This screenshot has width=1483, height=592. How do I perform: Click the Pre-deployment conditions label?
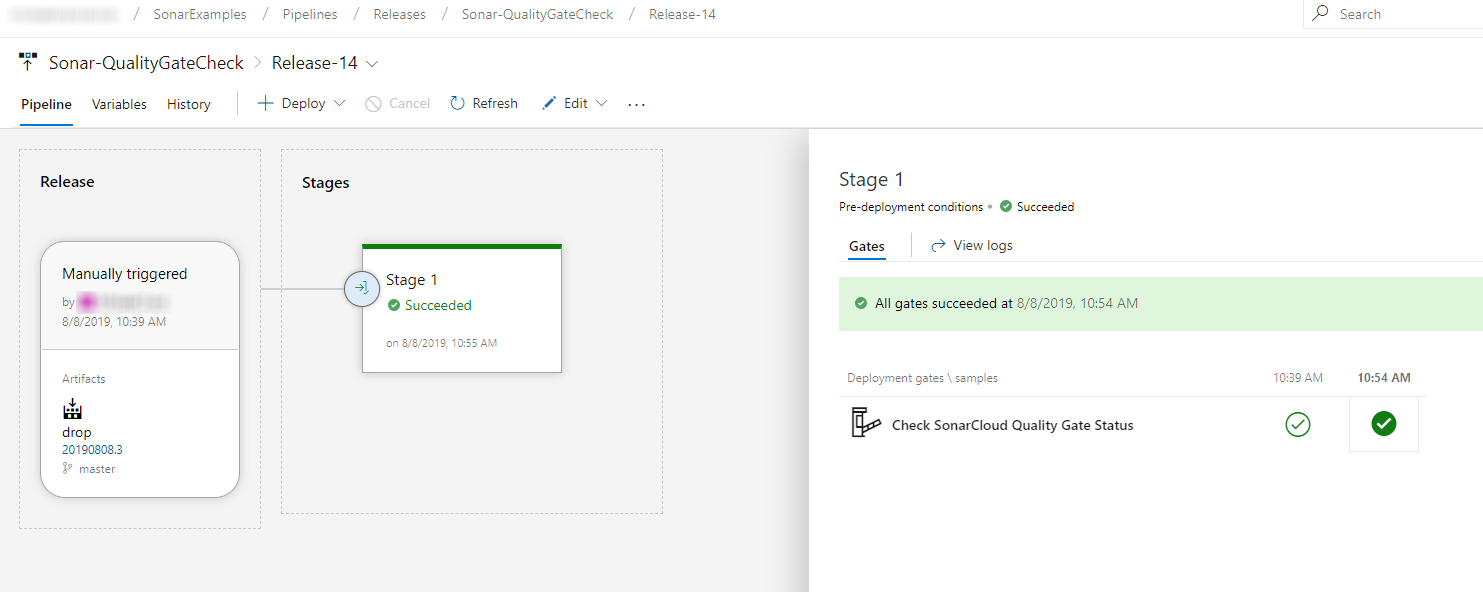click(911, 207)
